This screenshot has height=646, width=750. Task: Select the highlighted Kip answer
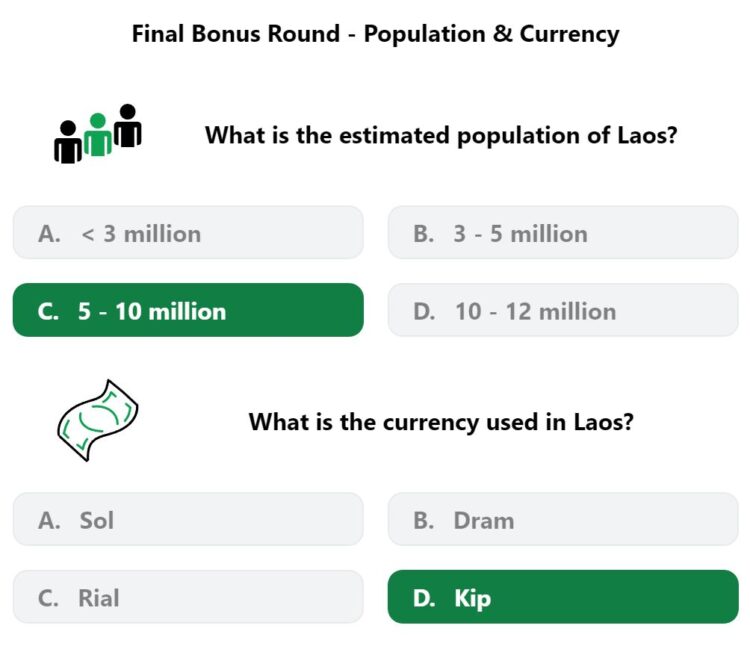(563, 598)
